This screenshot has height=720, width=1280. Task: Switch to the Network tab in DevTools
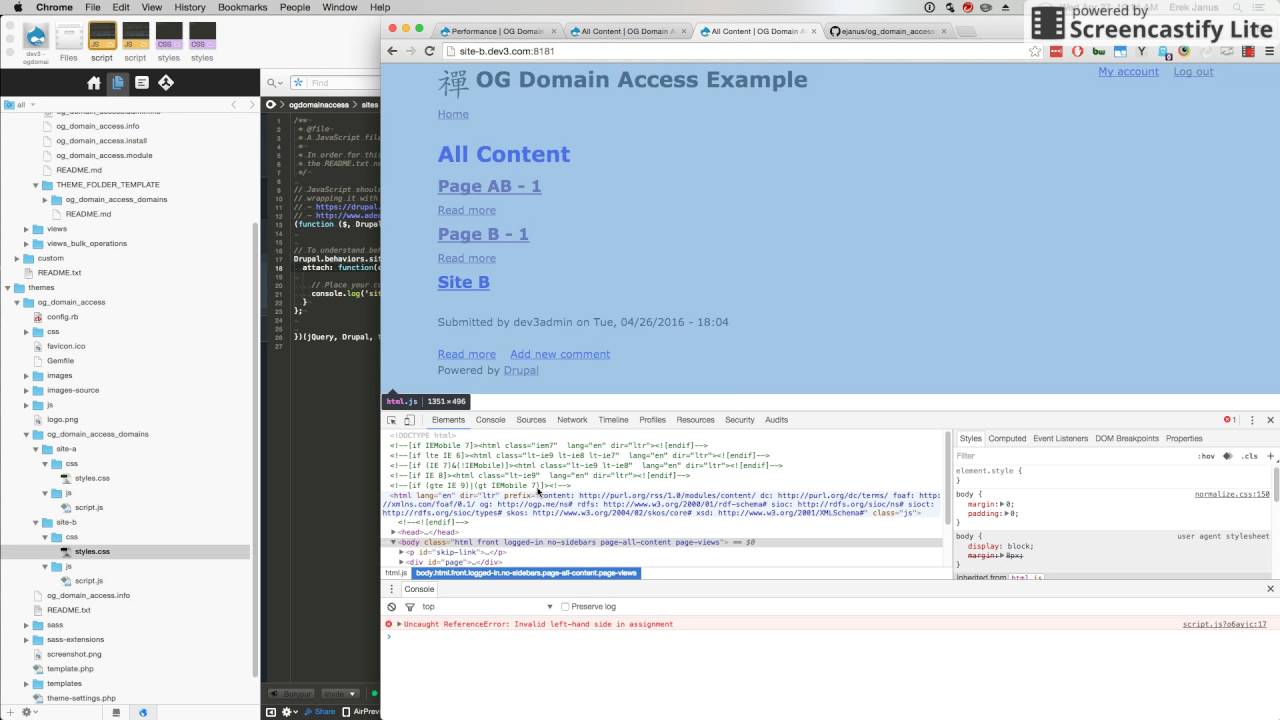[572, 420]
